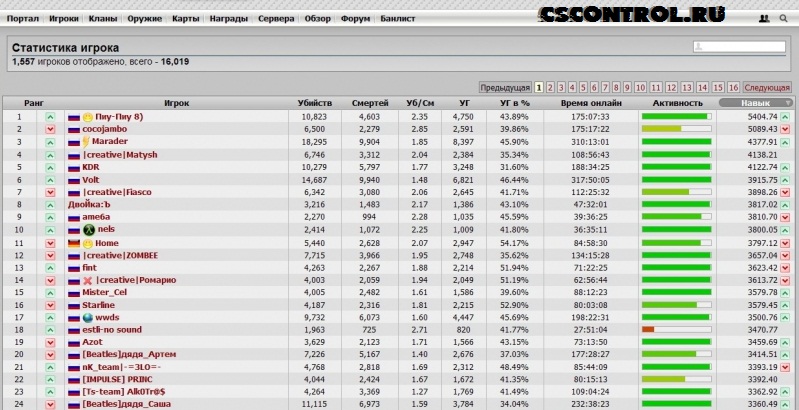Click the red rank-down arrow beside cocojambo
Viewport: 799px width, 410px height.
point(49,129)
